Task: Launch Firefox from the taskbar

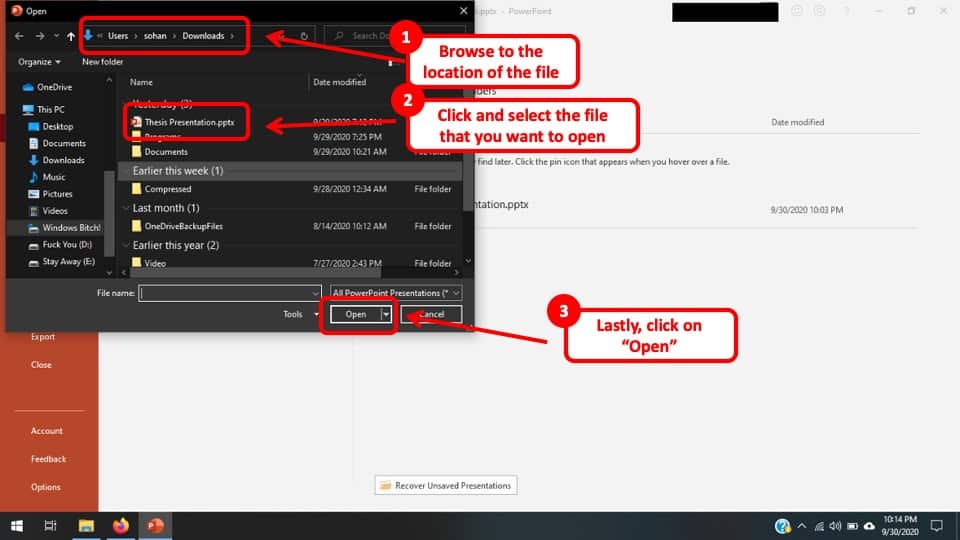Action: click(x=121, y=526)
